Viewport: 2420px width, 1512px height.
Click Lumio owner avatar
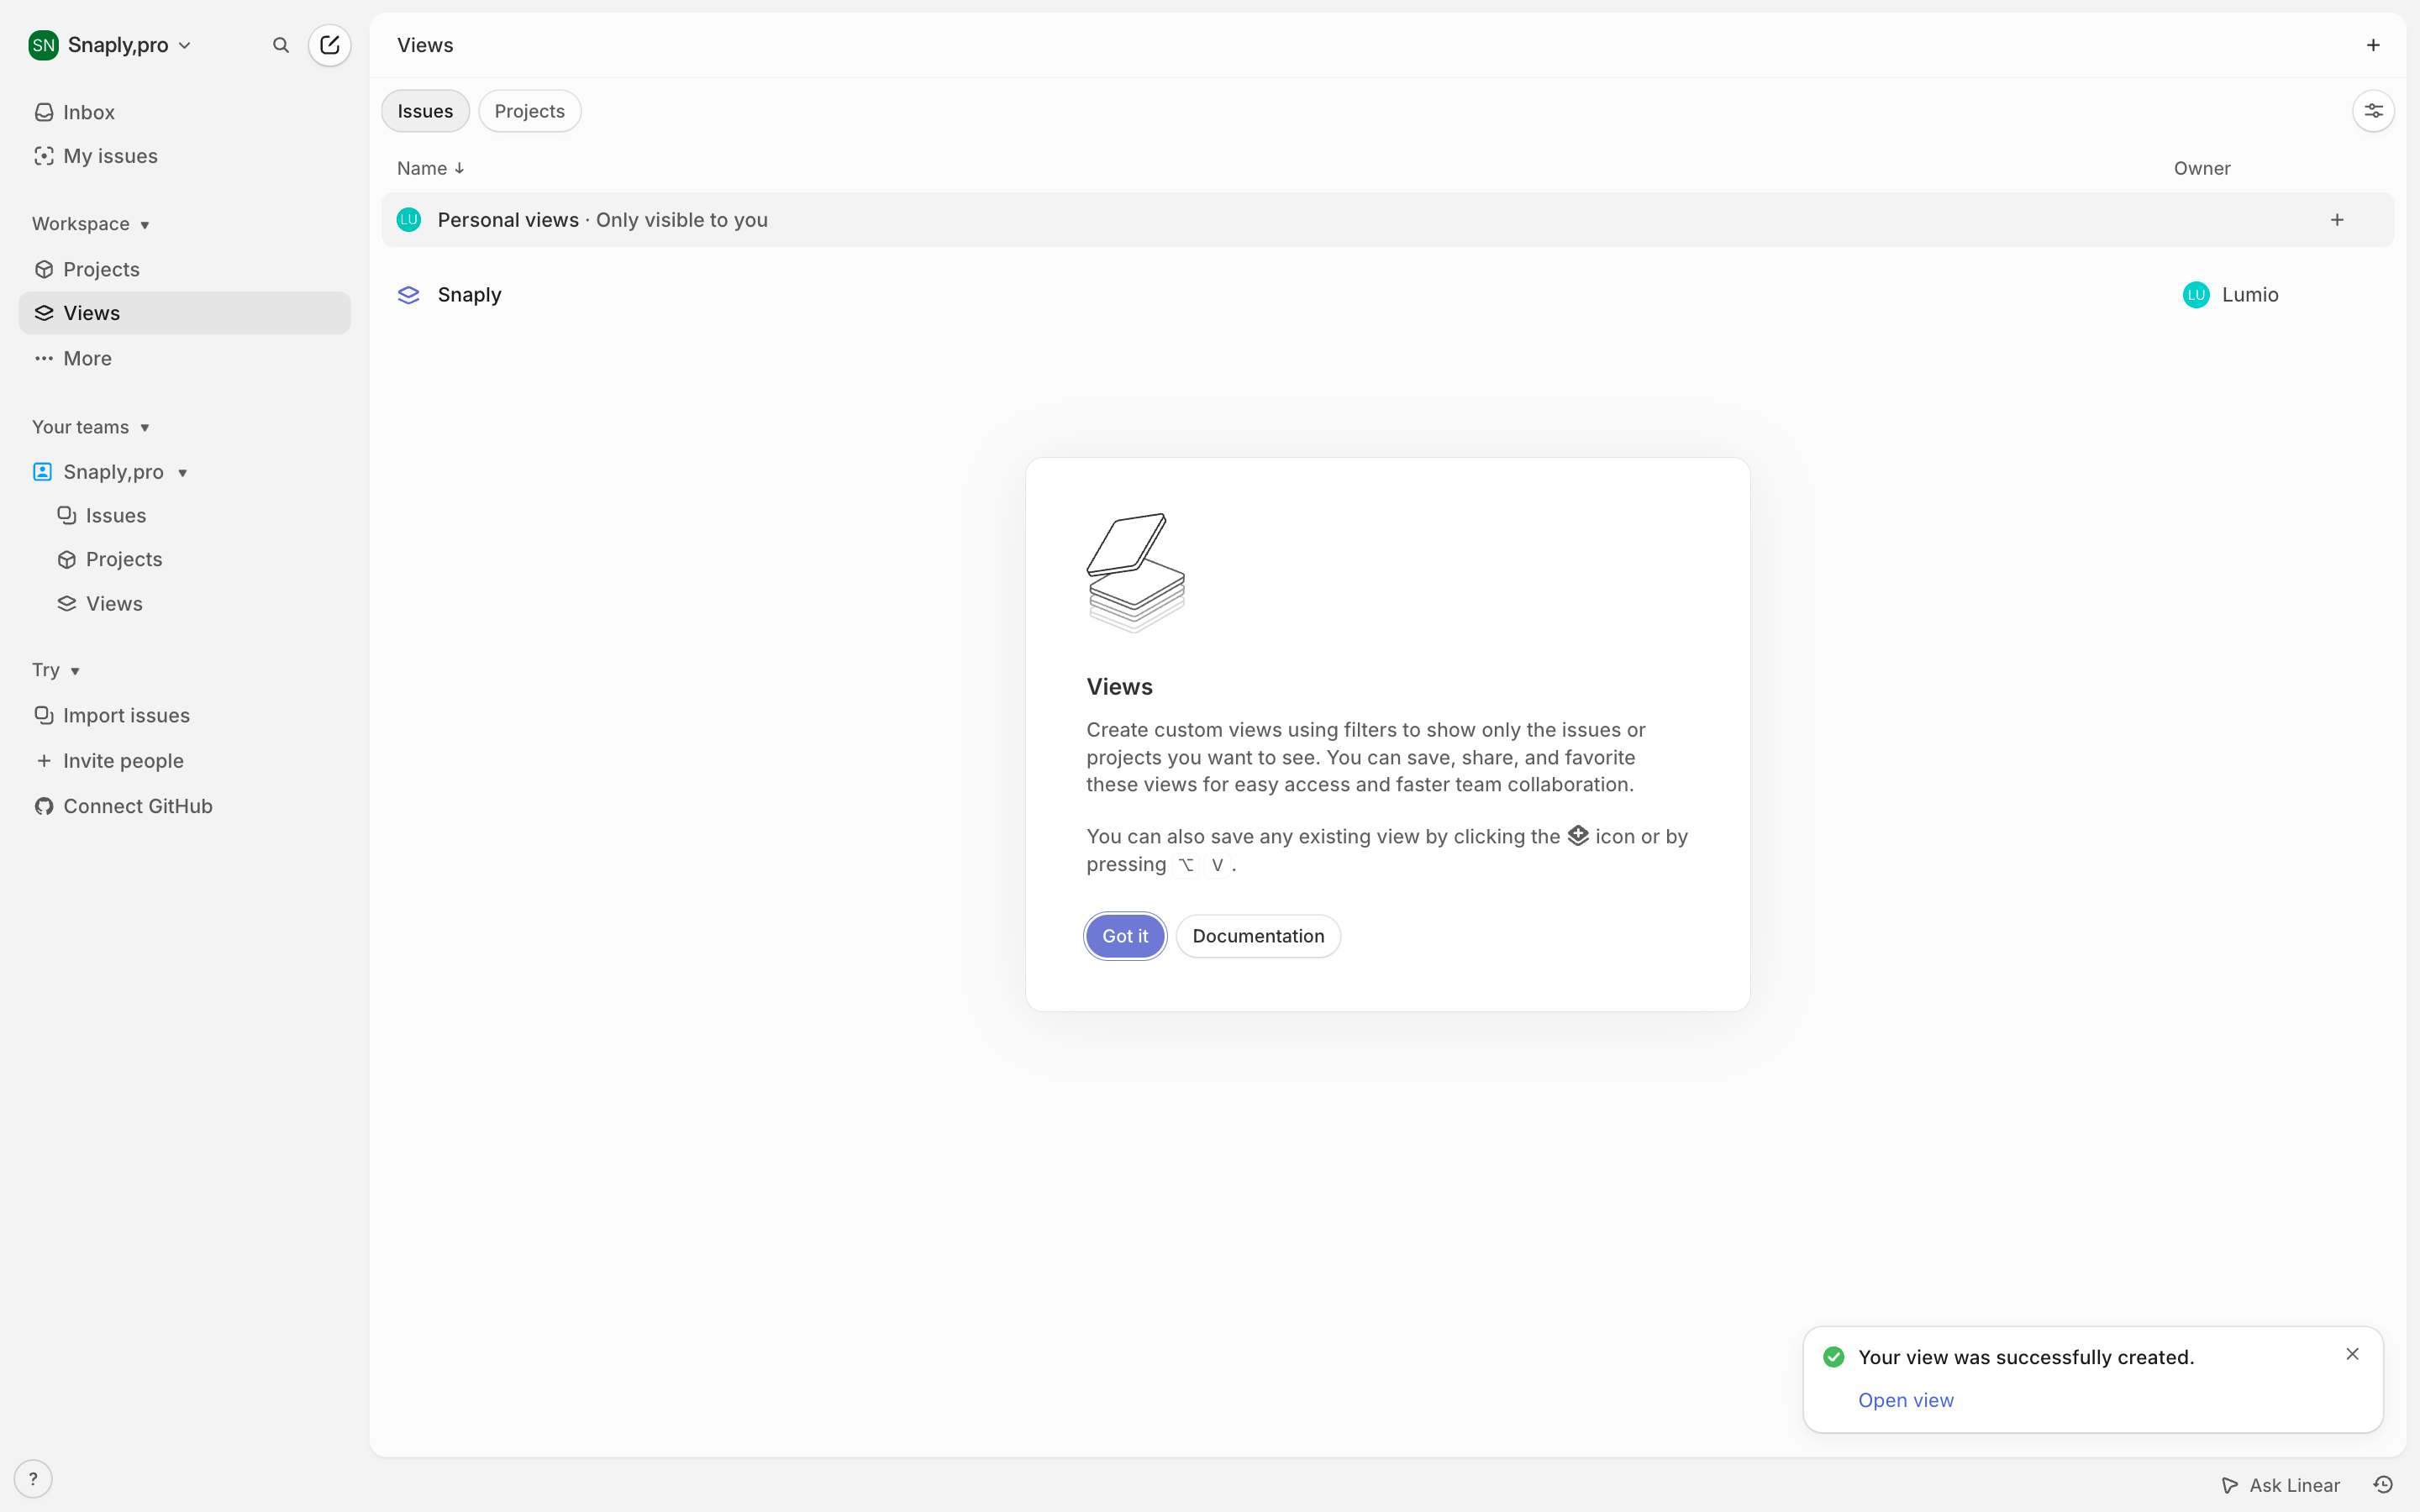tap(2196, 295)
